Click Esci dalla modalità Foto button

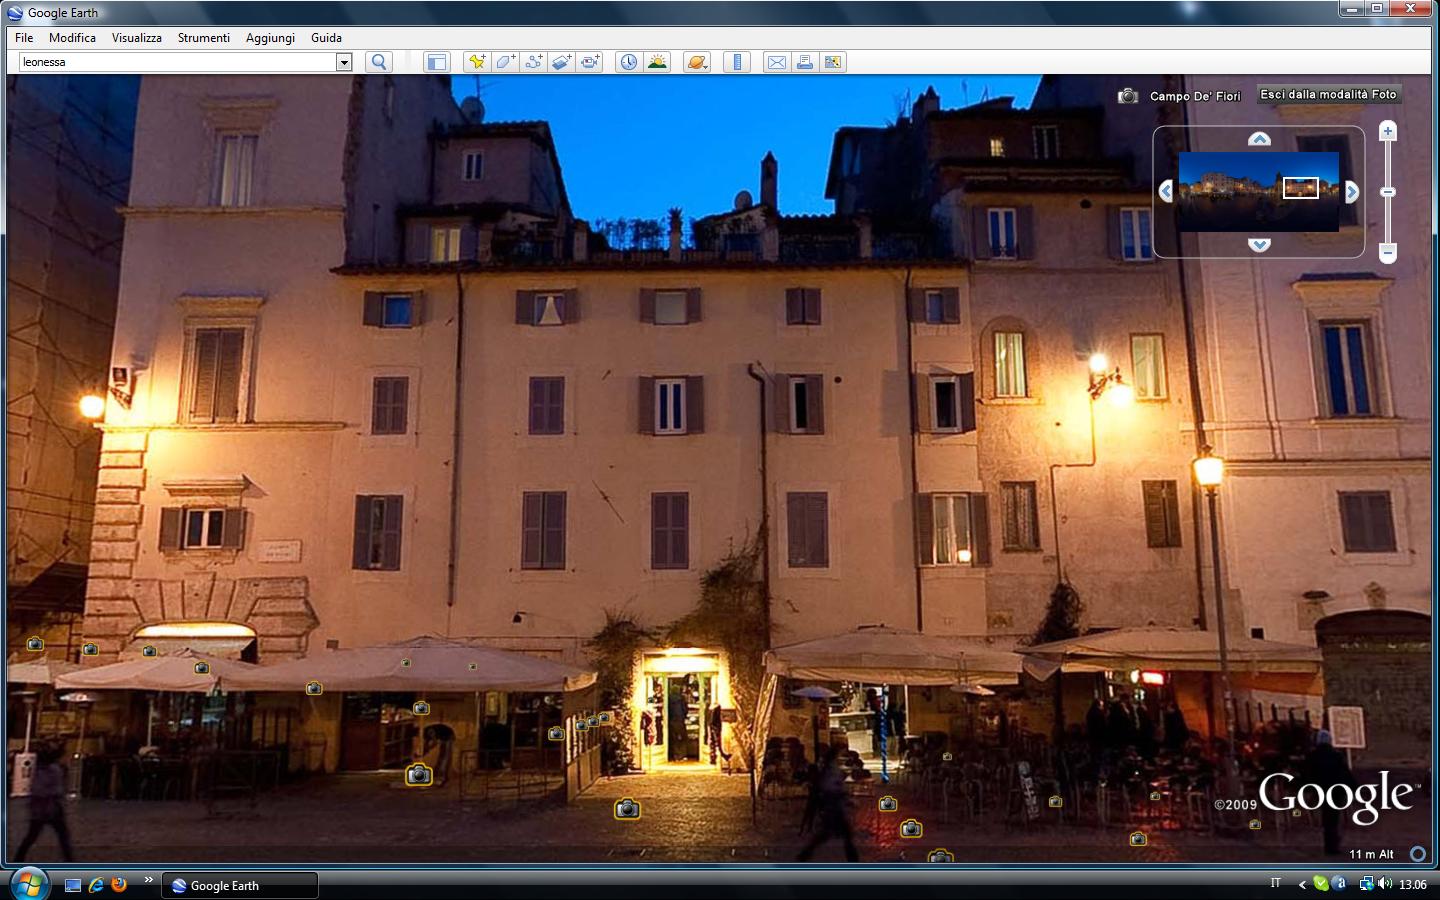coord(1329,94)
